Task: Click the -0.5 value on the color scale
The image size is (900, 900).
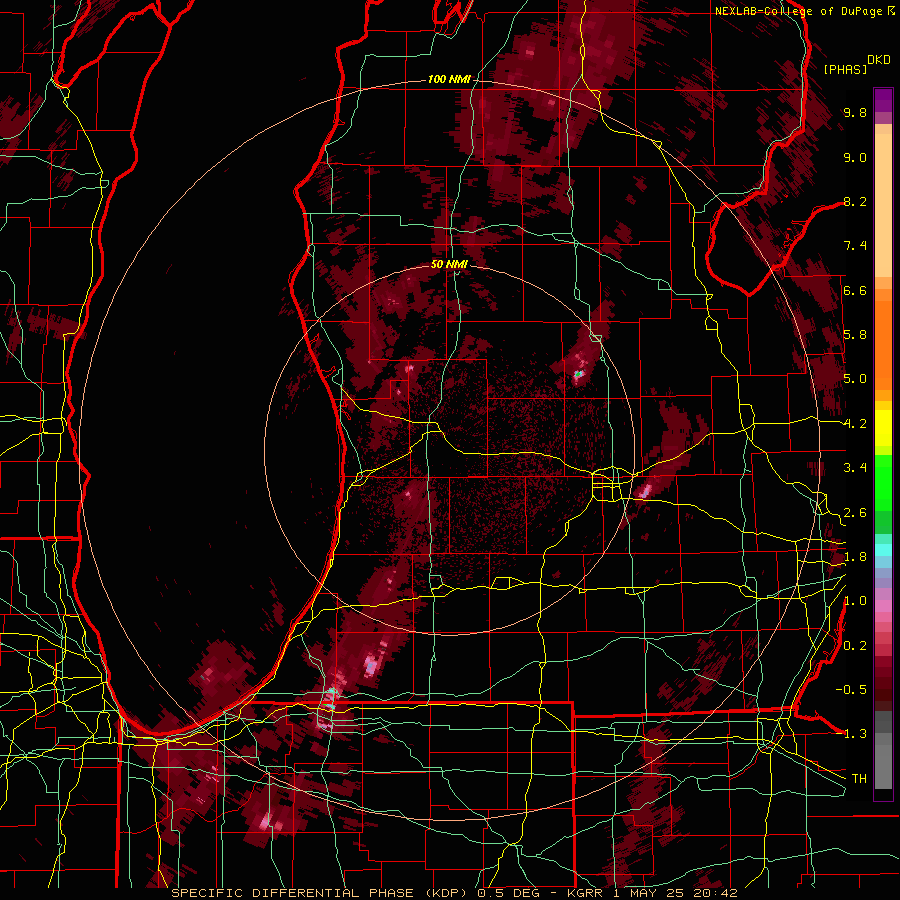Action: pos(851,689)
